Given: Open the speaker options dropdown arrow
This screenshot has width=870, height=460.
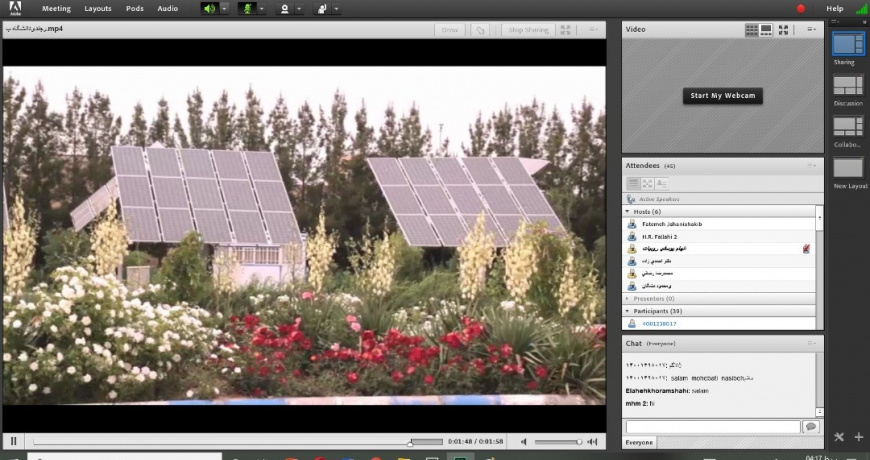Looking at the screenshot, I should click(x=224, y=9).
